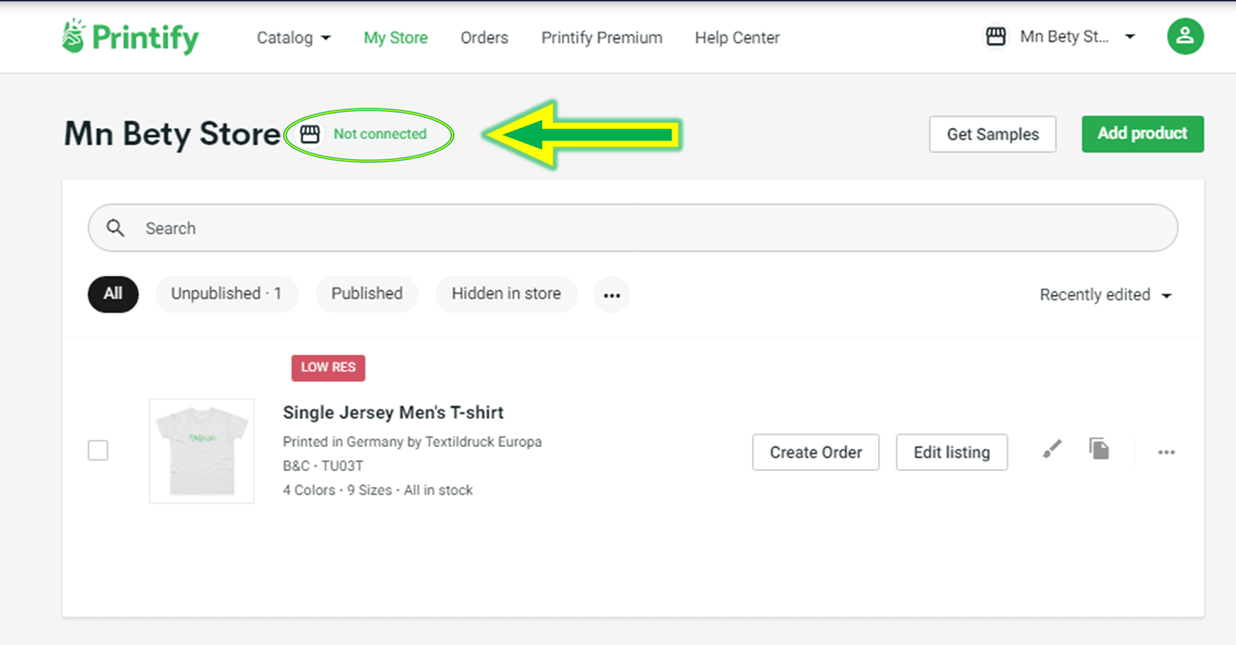Filter by Unpublished · 1

[227, 294]
